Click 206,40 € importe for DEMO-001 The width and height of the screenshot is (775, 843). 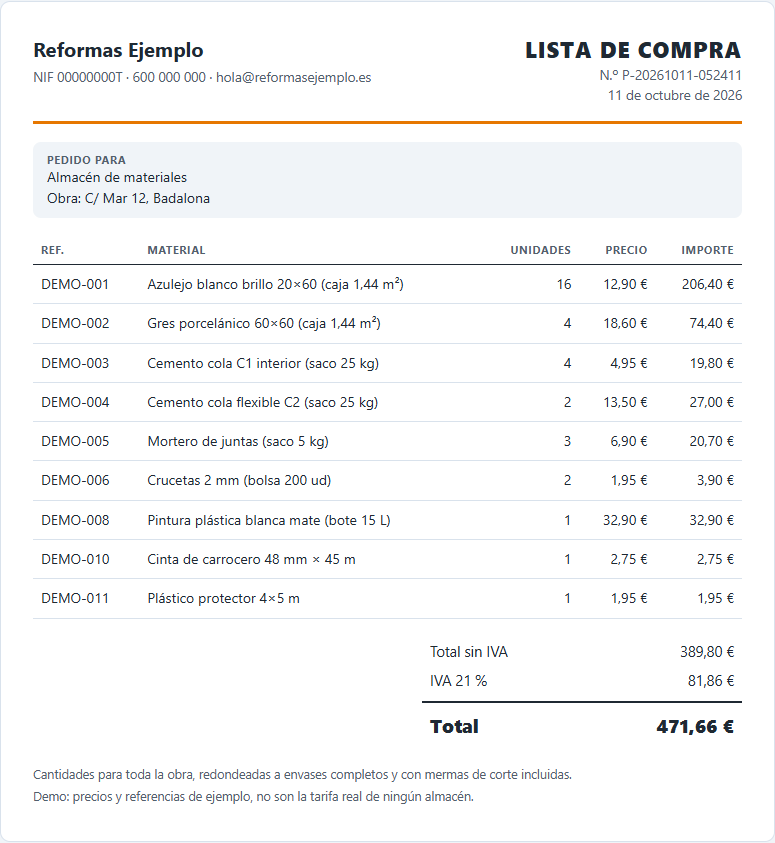(x=708, y=284)
